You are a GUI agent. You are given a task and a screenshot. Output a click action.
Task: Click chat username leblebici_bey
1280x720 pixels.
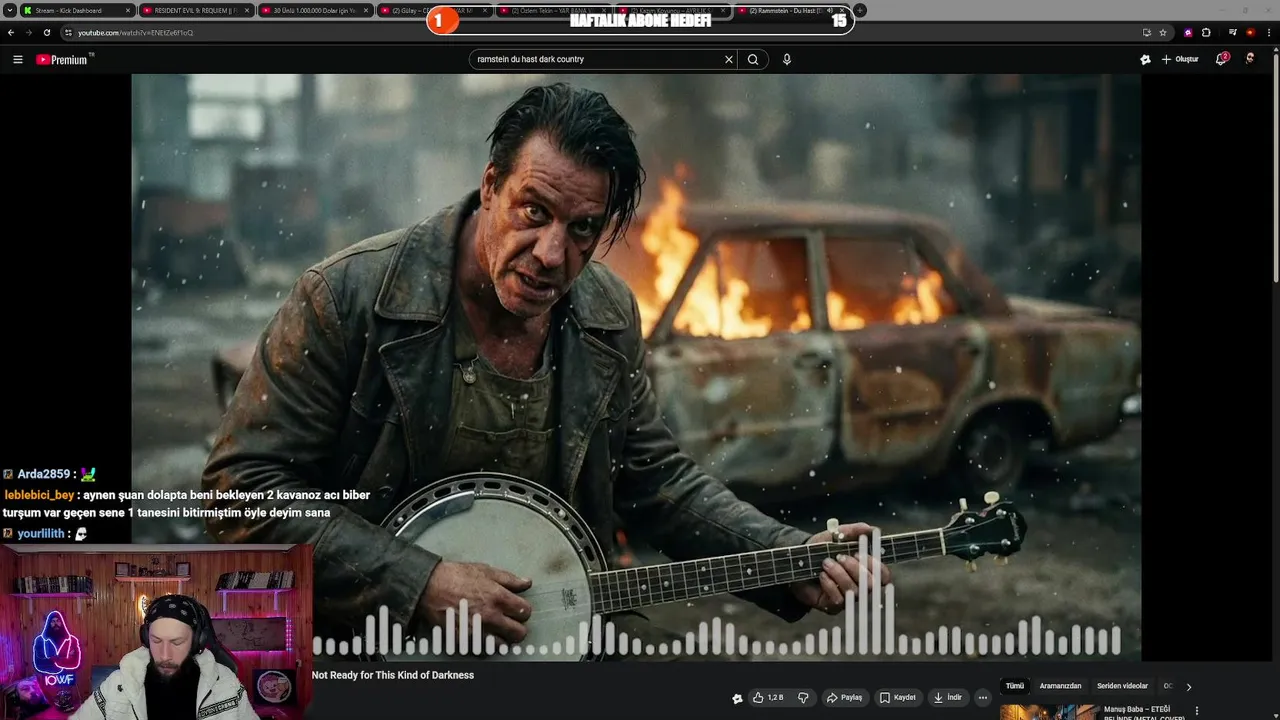40,495
